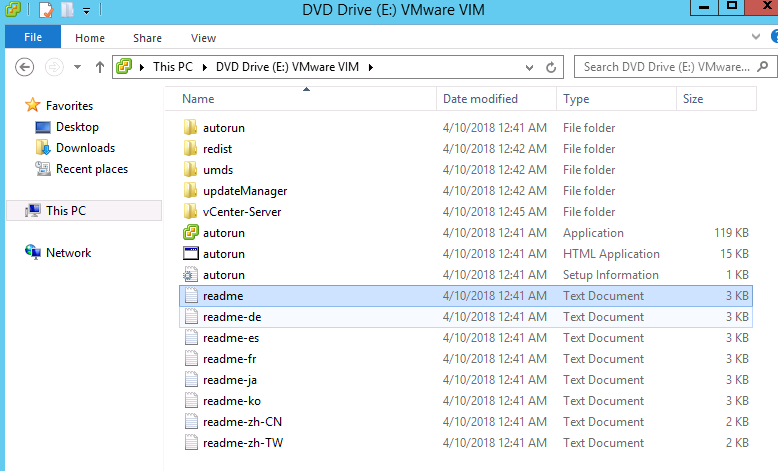Open Help with the question mark icon
The height and width of the screenshot is (471, 778).
coord(775,36)
